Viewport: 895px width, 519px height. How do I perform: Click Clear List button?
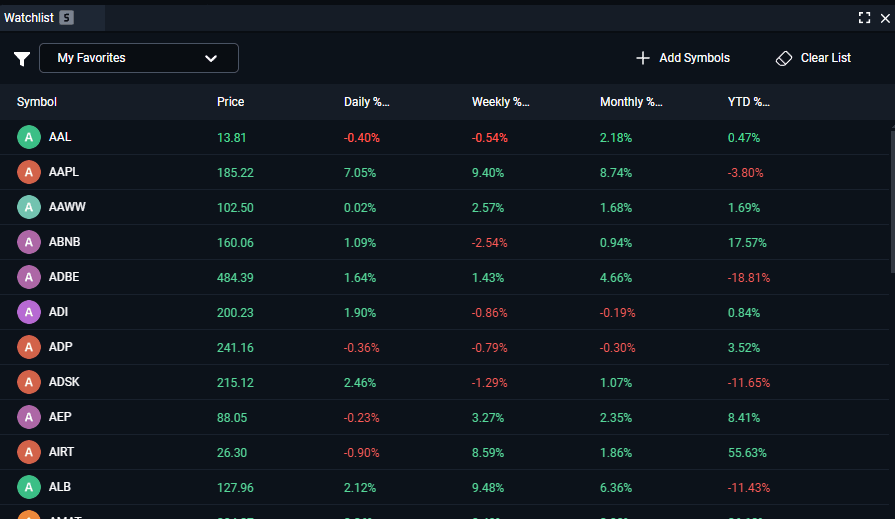pos(813,58)
